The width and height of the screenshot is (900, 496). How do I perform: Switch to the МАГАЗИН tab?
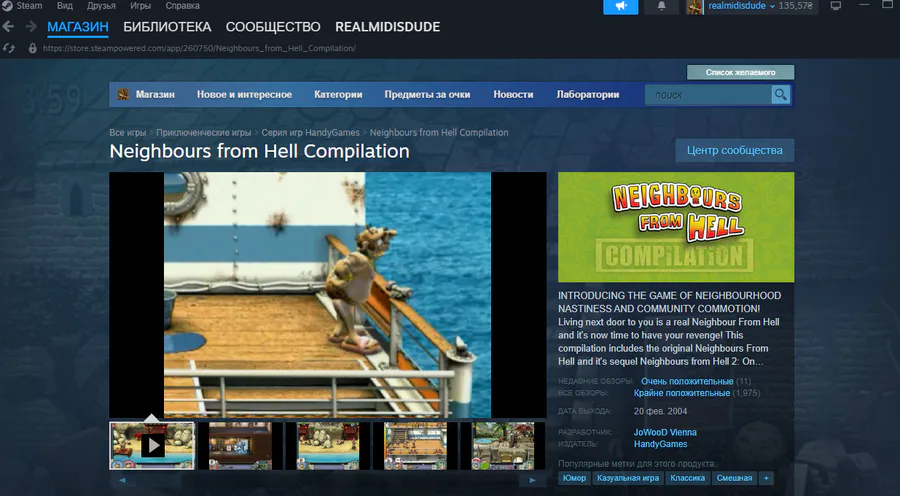click(x=77, y=27)
